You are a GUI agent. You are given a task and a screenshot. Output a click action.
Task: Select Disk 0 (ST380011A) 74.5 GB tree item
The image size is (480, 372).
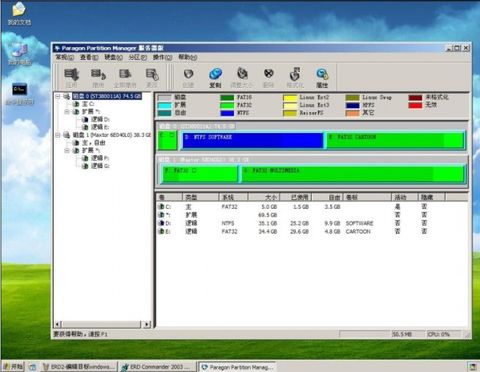point(107,96)
